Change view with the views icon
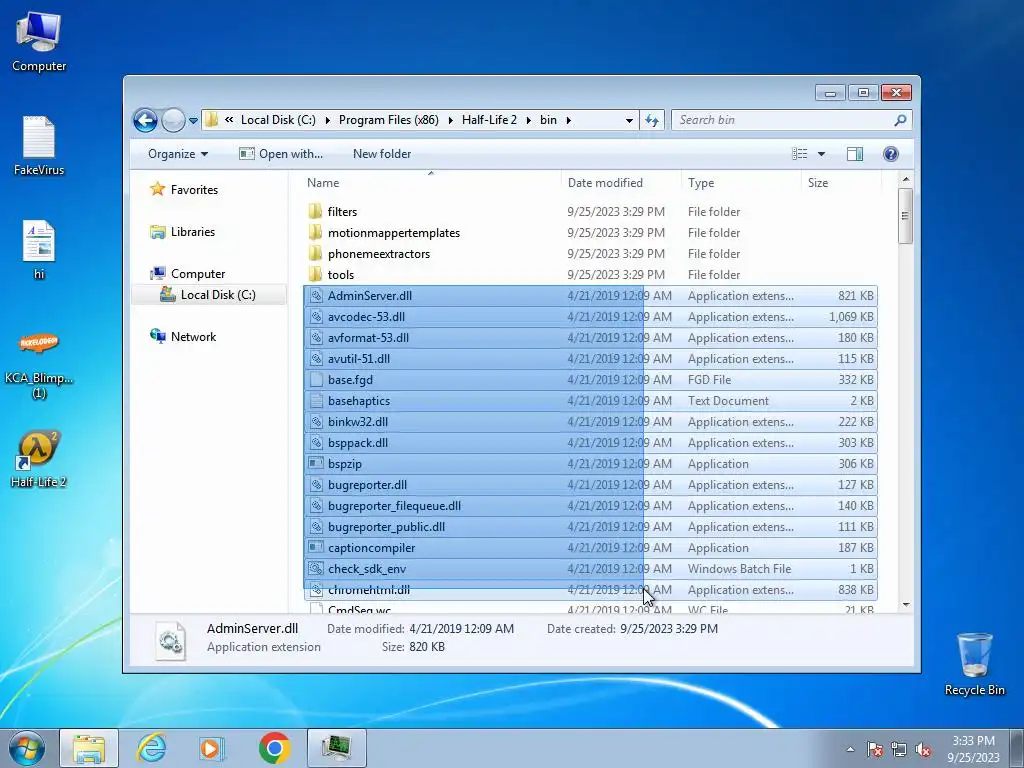Image resolution: width=1024 pixels, height=768 pixels. pos(800,154)
